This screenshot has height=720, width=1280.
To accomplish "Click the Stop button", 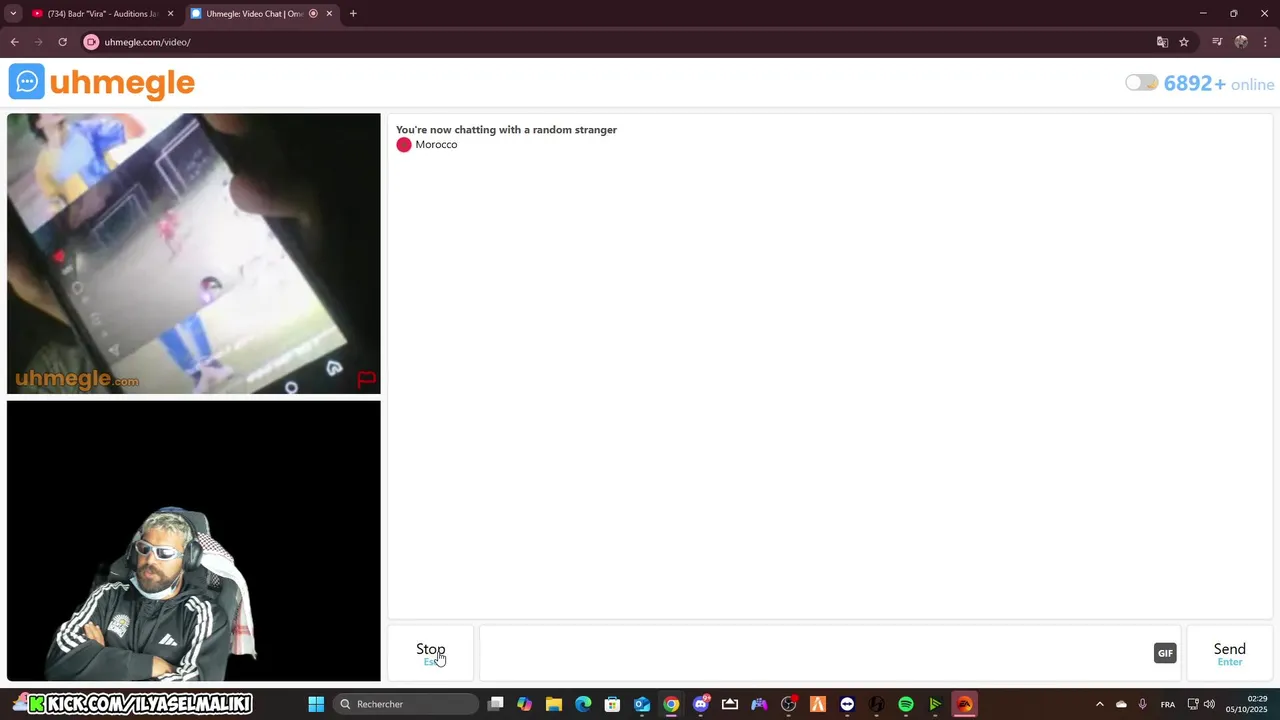I will coord(431,654).
